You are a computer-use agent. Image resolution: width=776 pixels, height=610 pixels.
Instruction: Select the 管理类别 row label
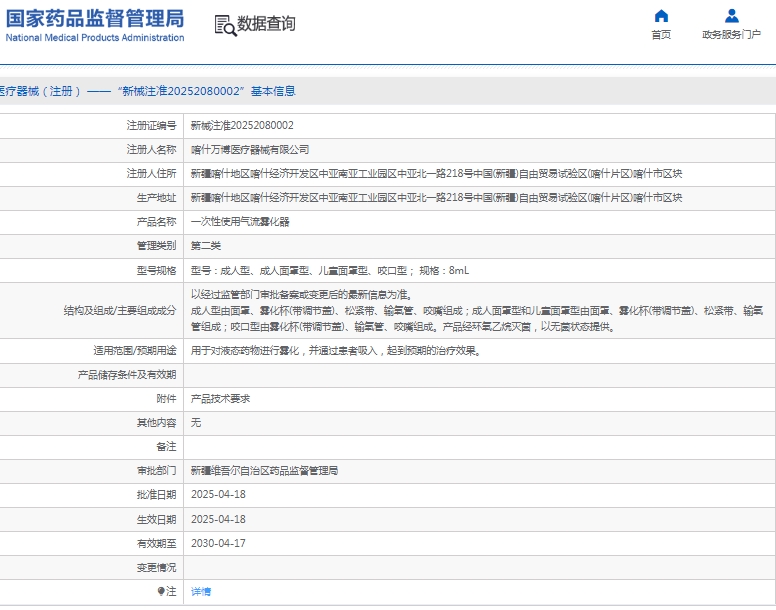(x=156, y=246)
